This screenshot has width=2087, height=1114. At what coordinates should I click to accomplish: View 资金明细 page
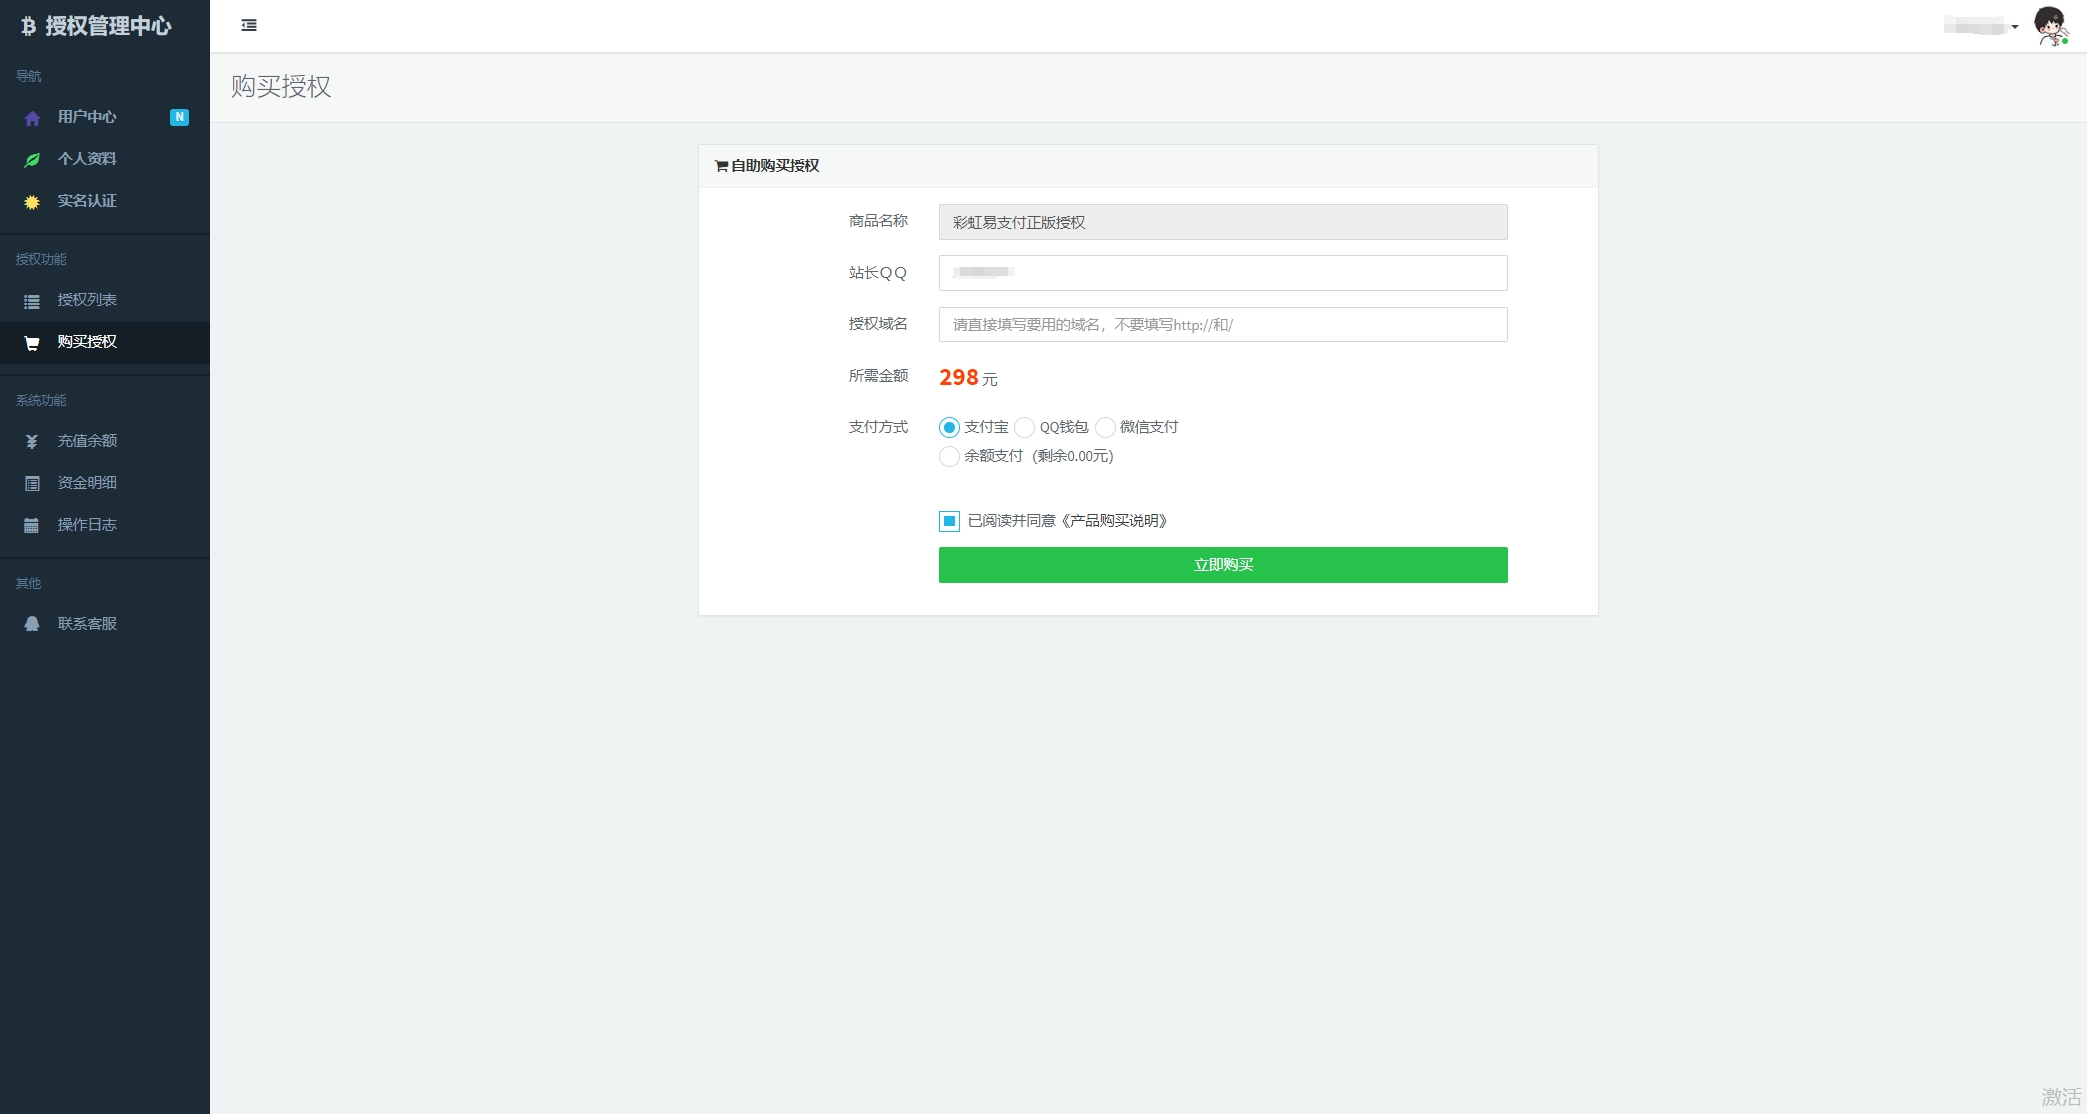tap(105, 483)
